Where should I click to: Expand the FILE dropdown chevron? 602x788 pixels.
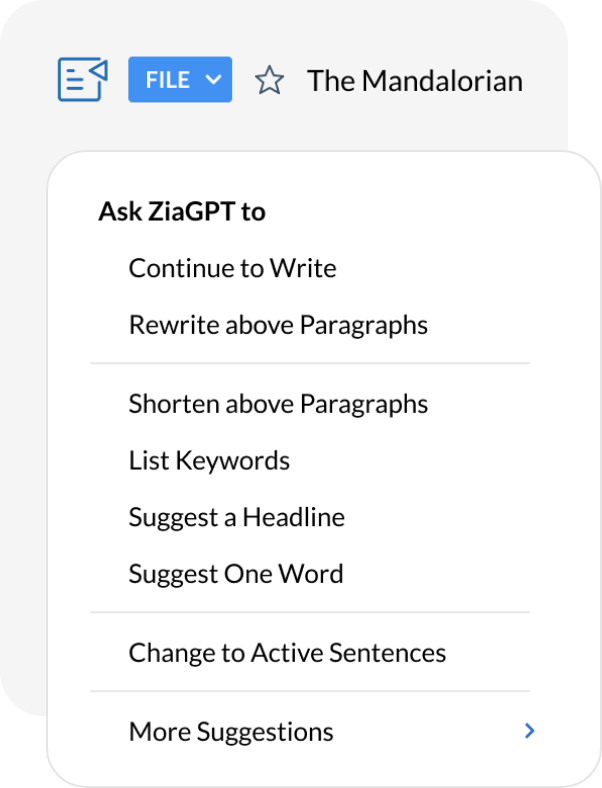[213, 80]
